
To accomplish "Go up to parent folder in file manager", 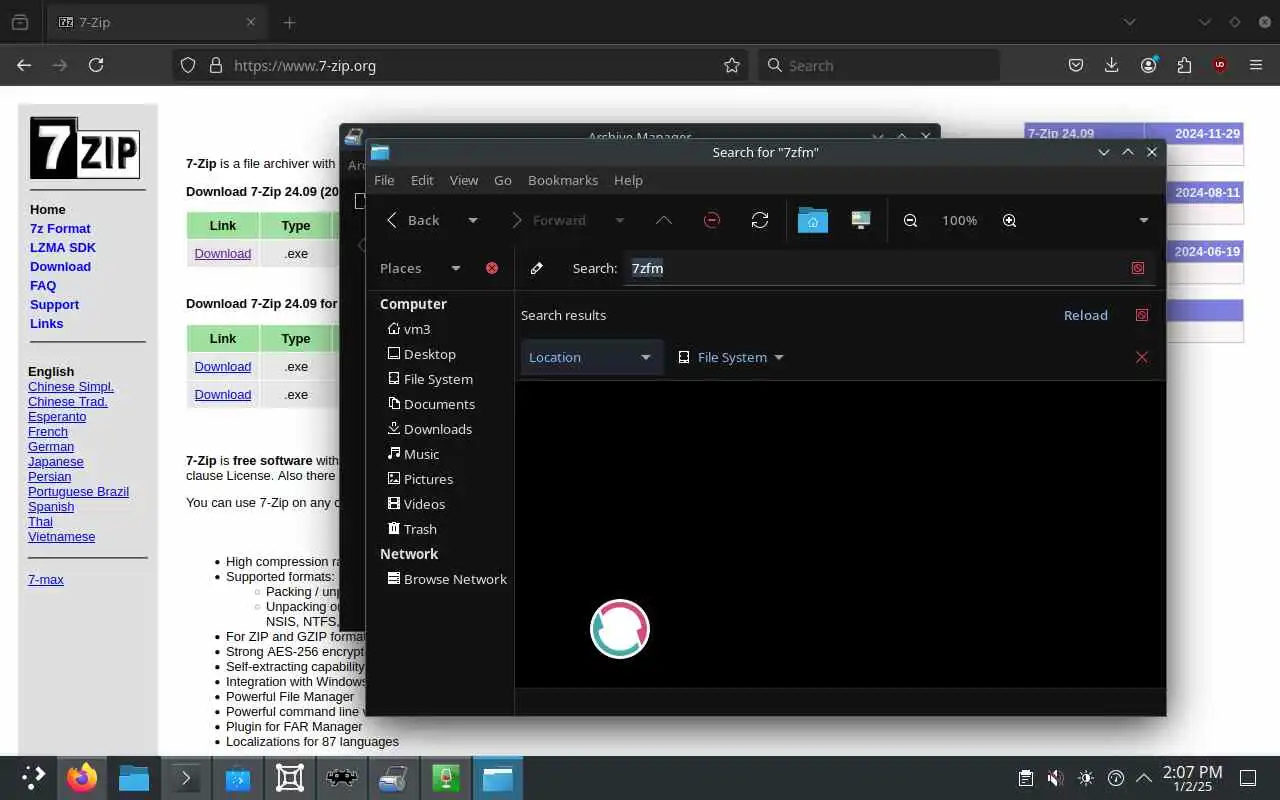I will point(664,220).
